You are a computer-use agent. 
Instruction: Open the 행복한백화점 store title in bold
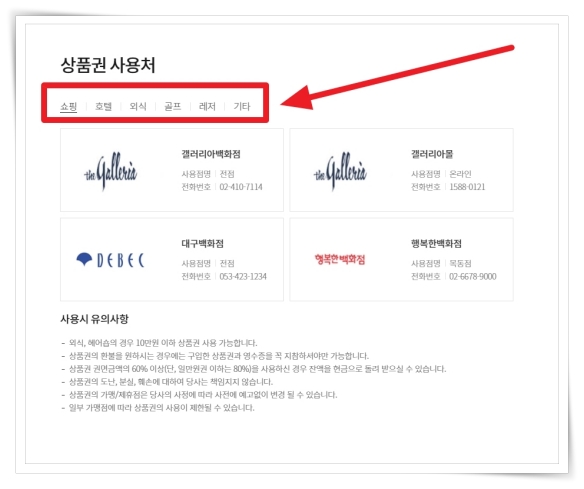(436, 244)
